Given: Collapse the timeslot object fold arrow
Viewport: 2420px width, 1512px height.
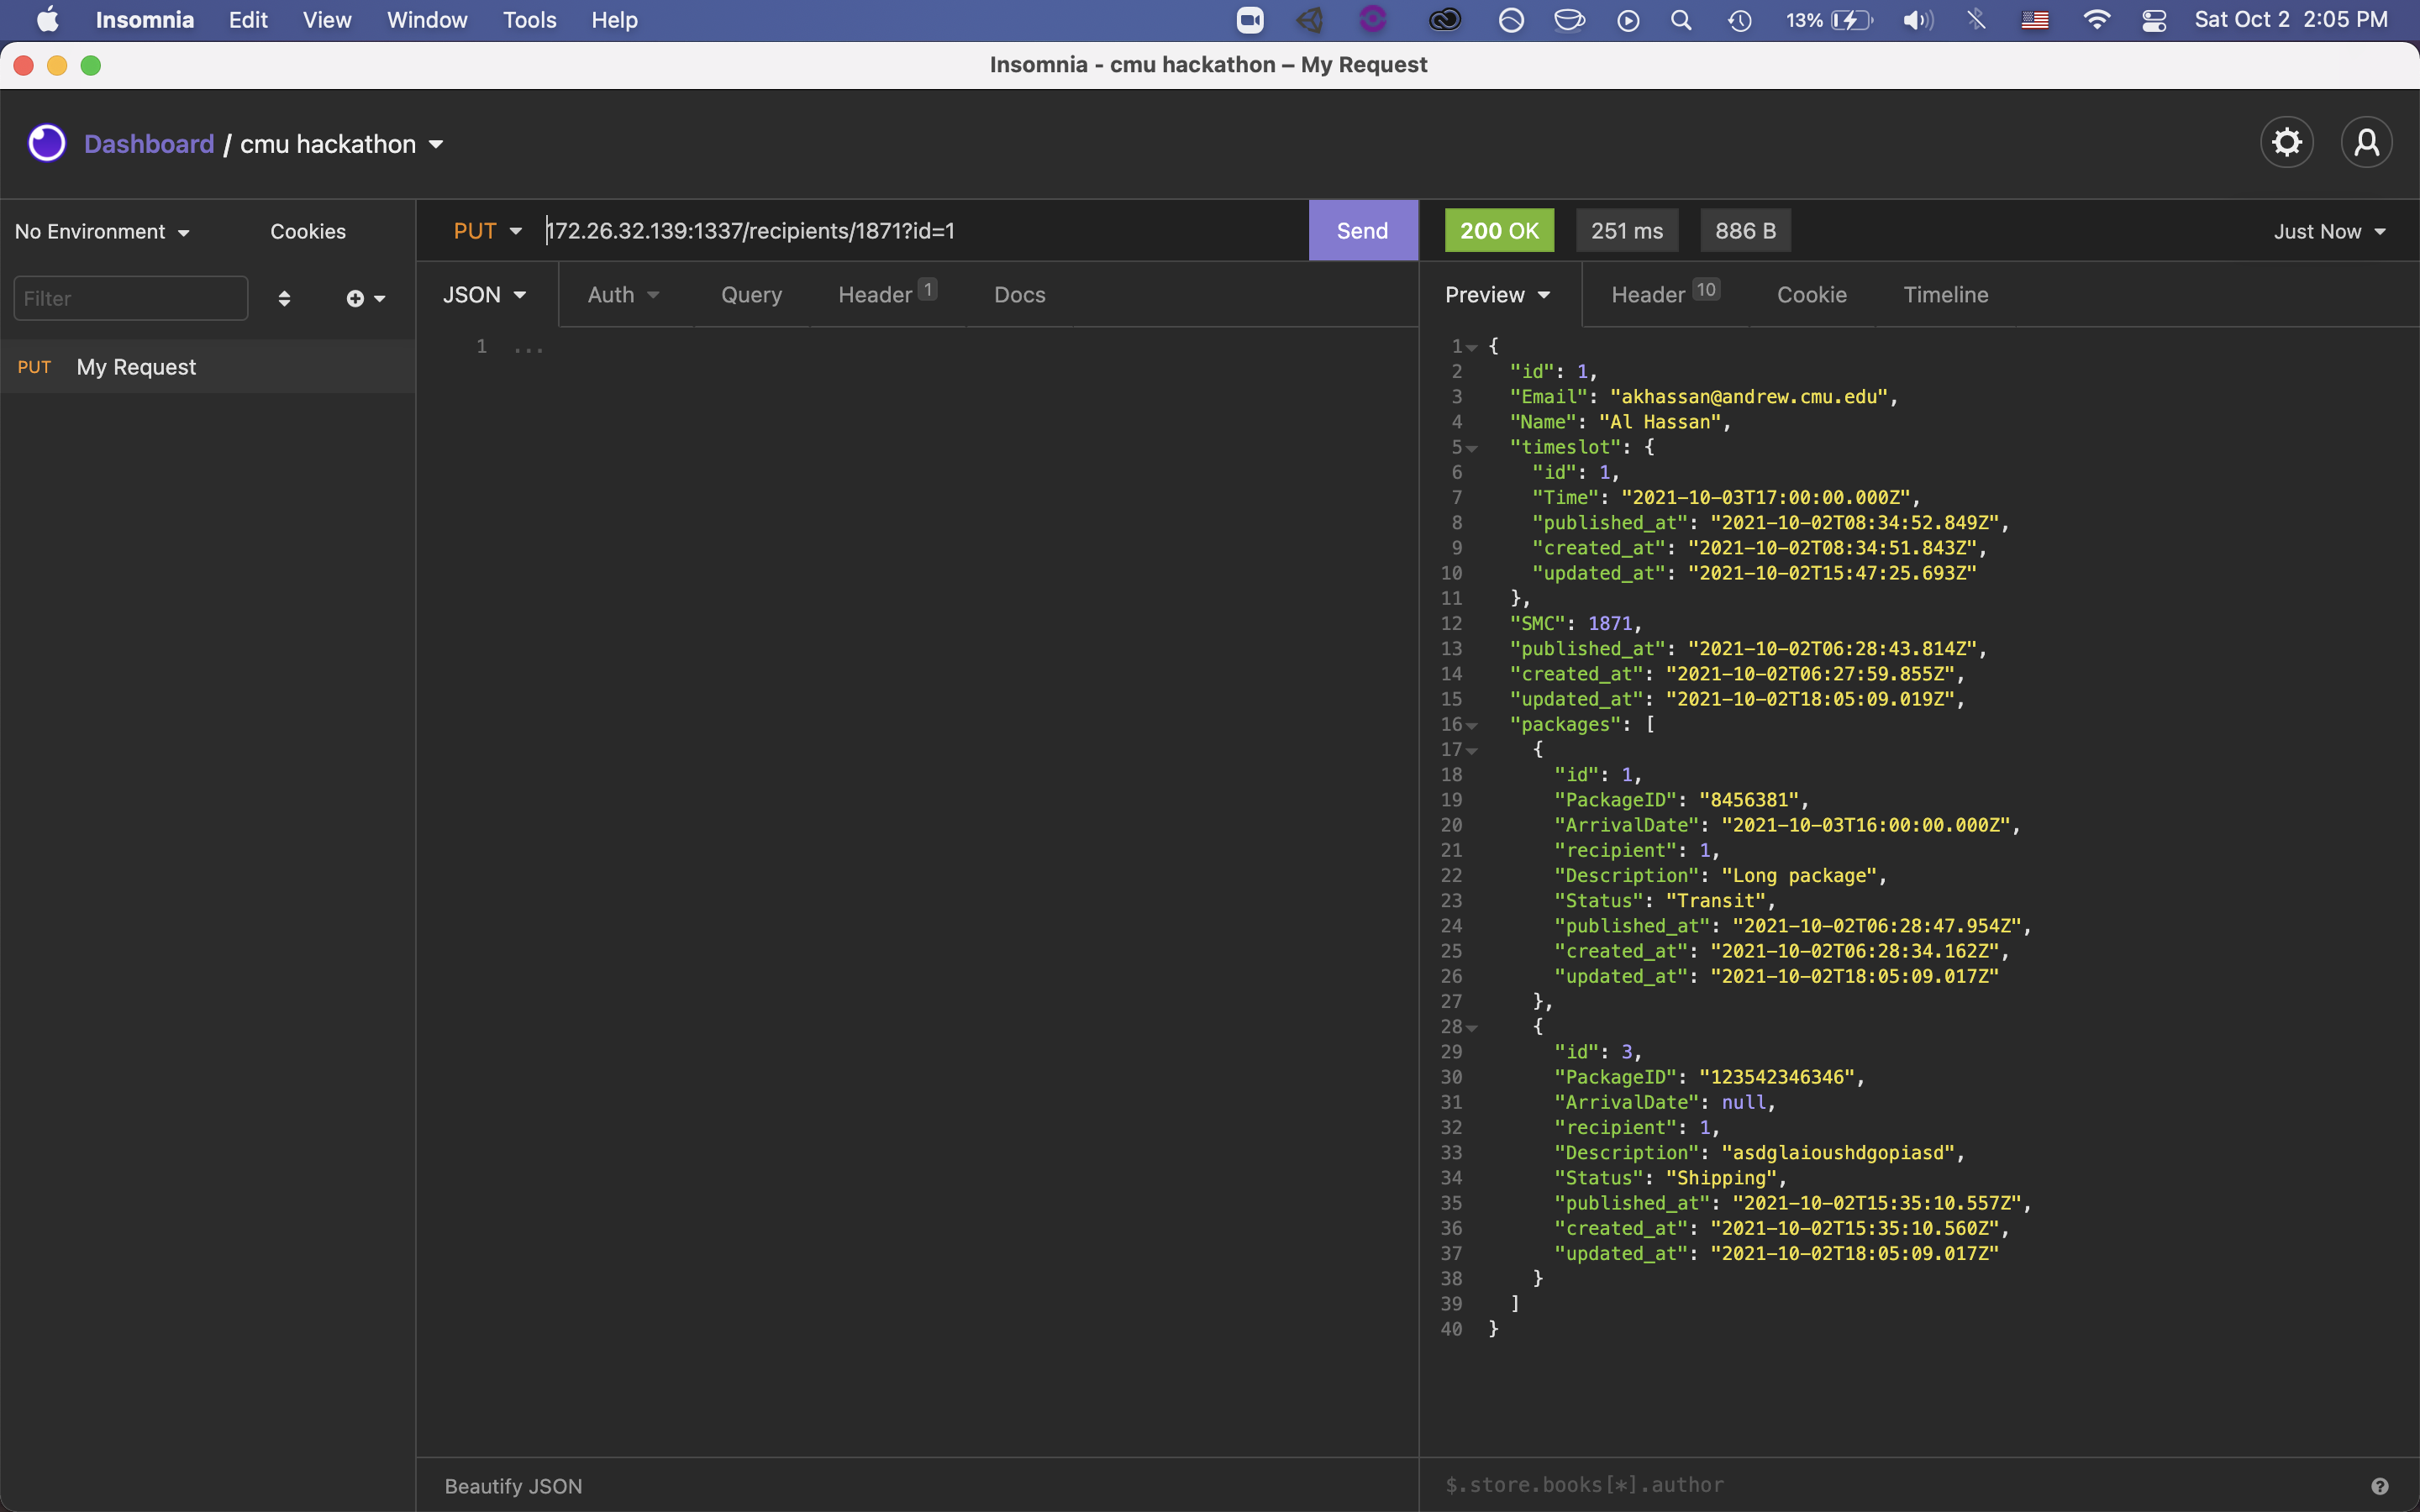Looking at the screenshot, I should click(x=1472, y=448).
